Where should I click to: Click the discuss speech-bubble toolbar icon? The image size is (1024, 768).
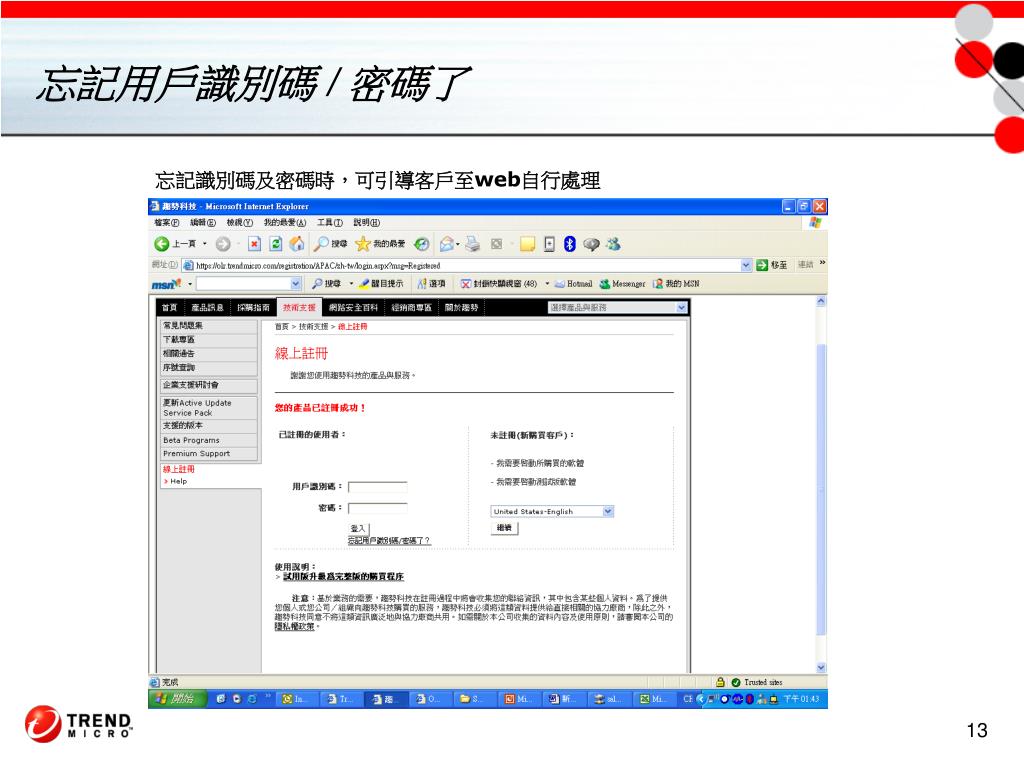click(591, 244)
